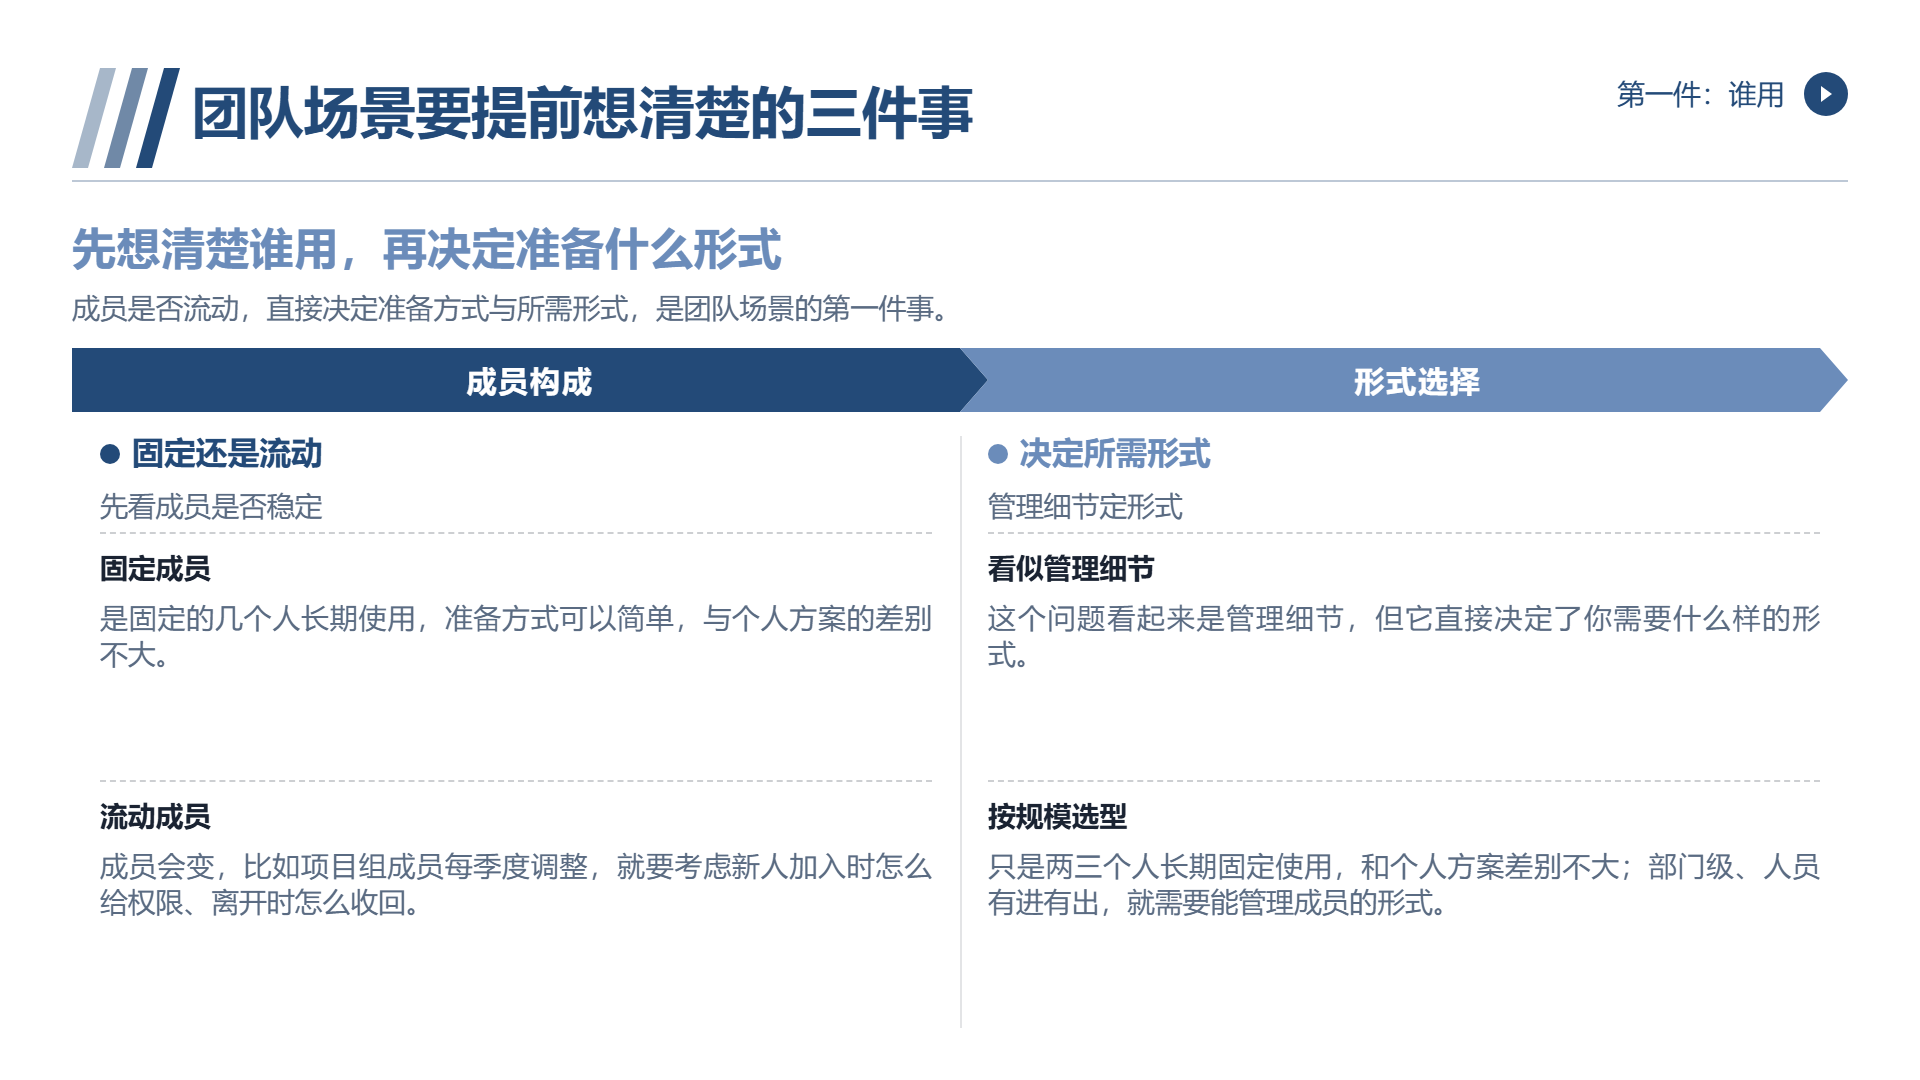Click the paragraph starting with 成员会变
Screen dimensions: 1920x1080
click(x=516, y=885)
